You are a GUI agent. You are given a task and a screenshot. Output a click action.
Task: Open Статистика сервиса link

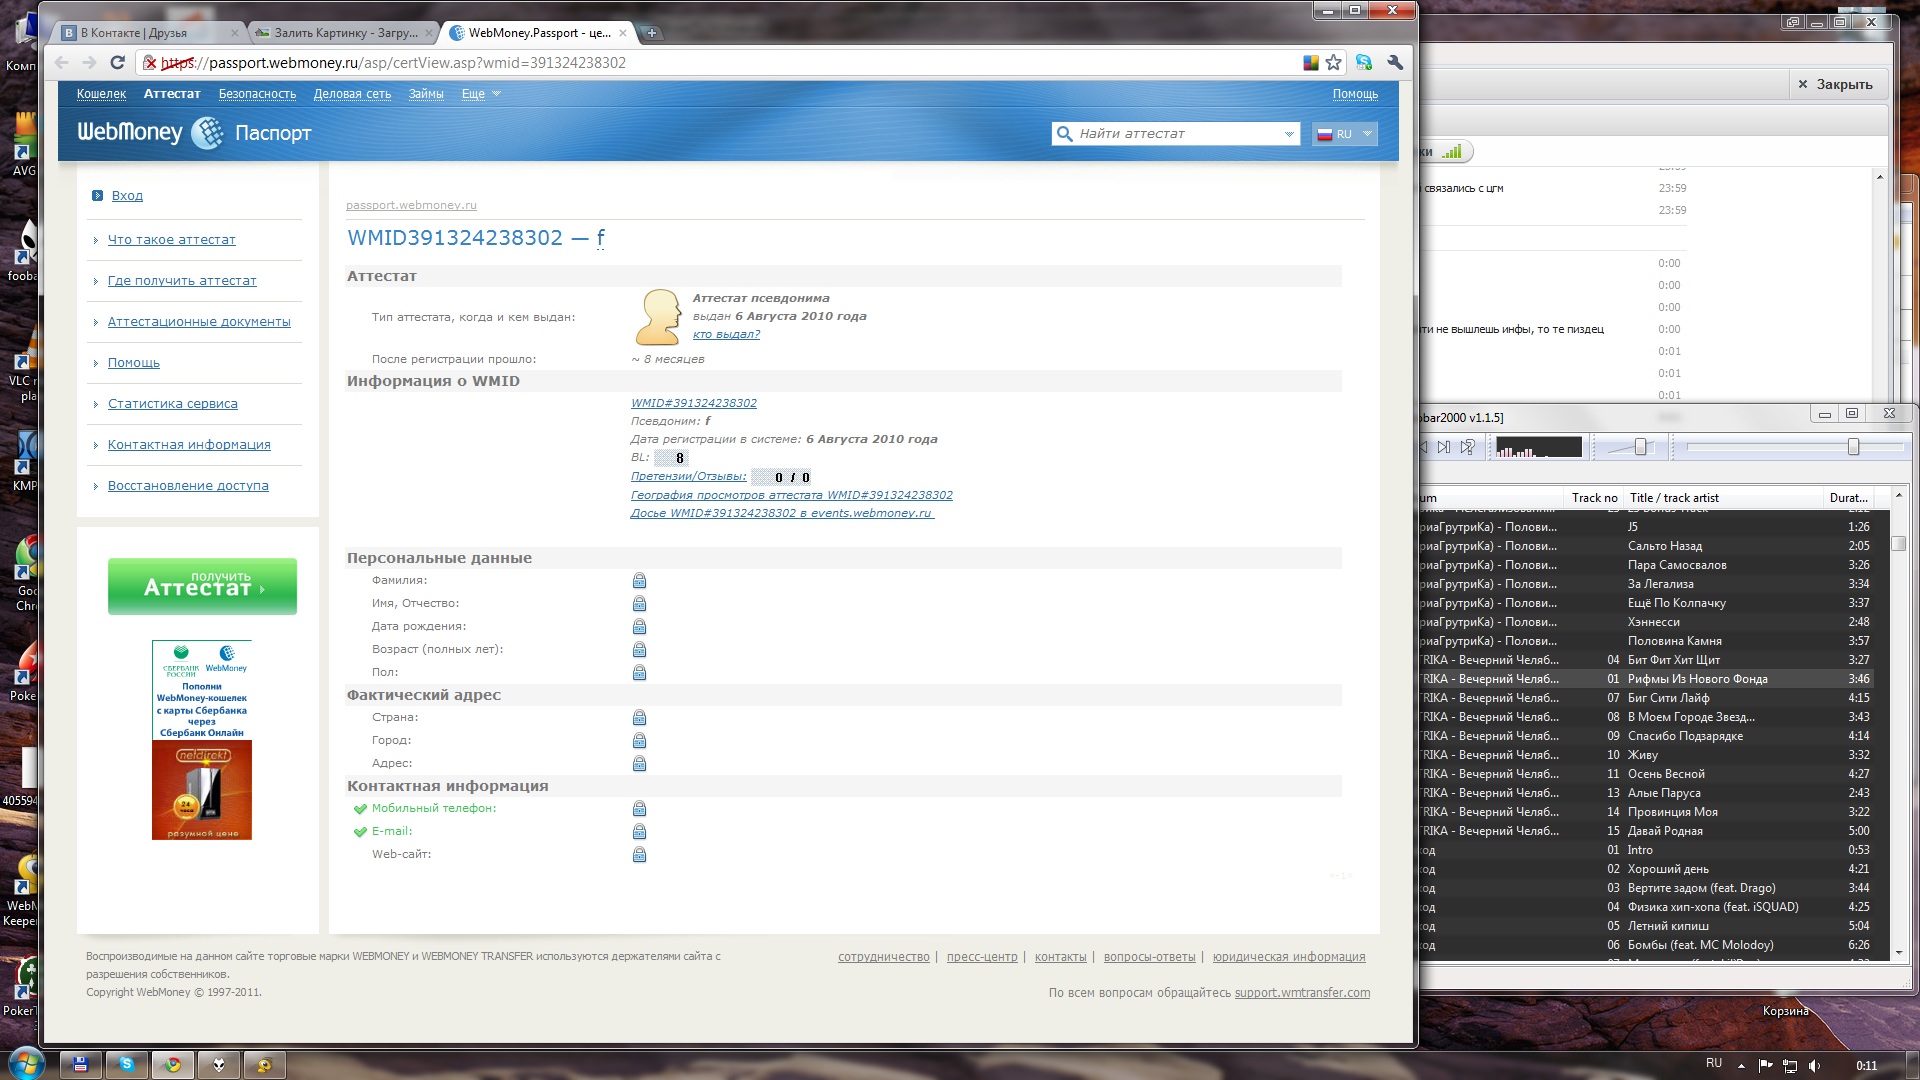coord(173,404)
